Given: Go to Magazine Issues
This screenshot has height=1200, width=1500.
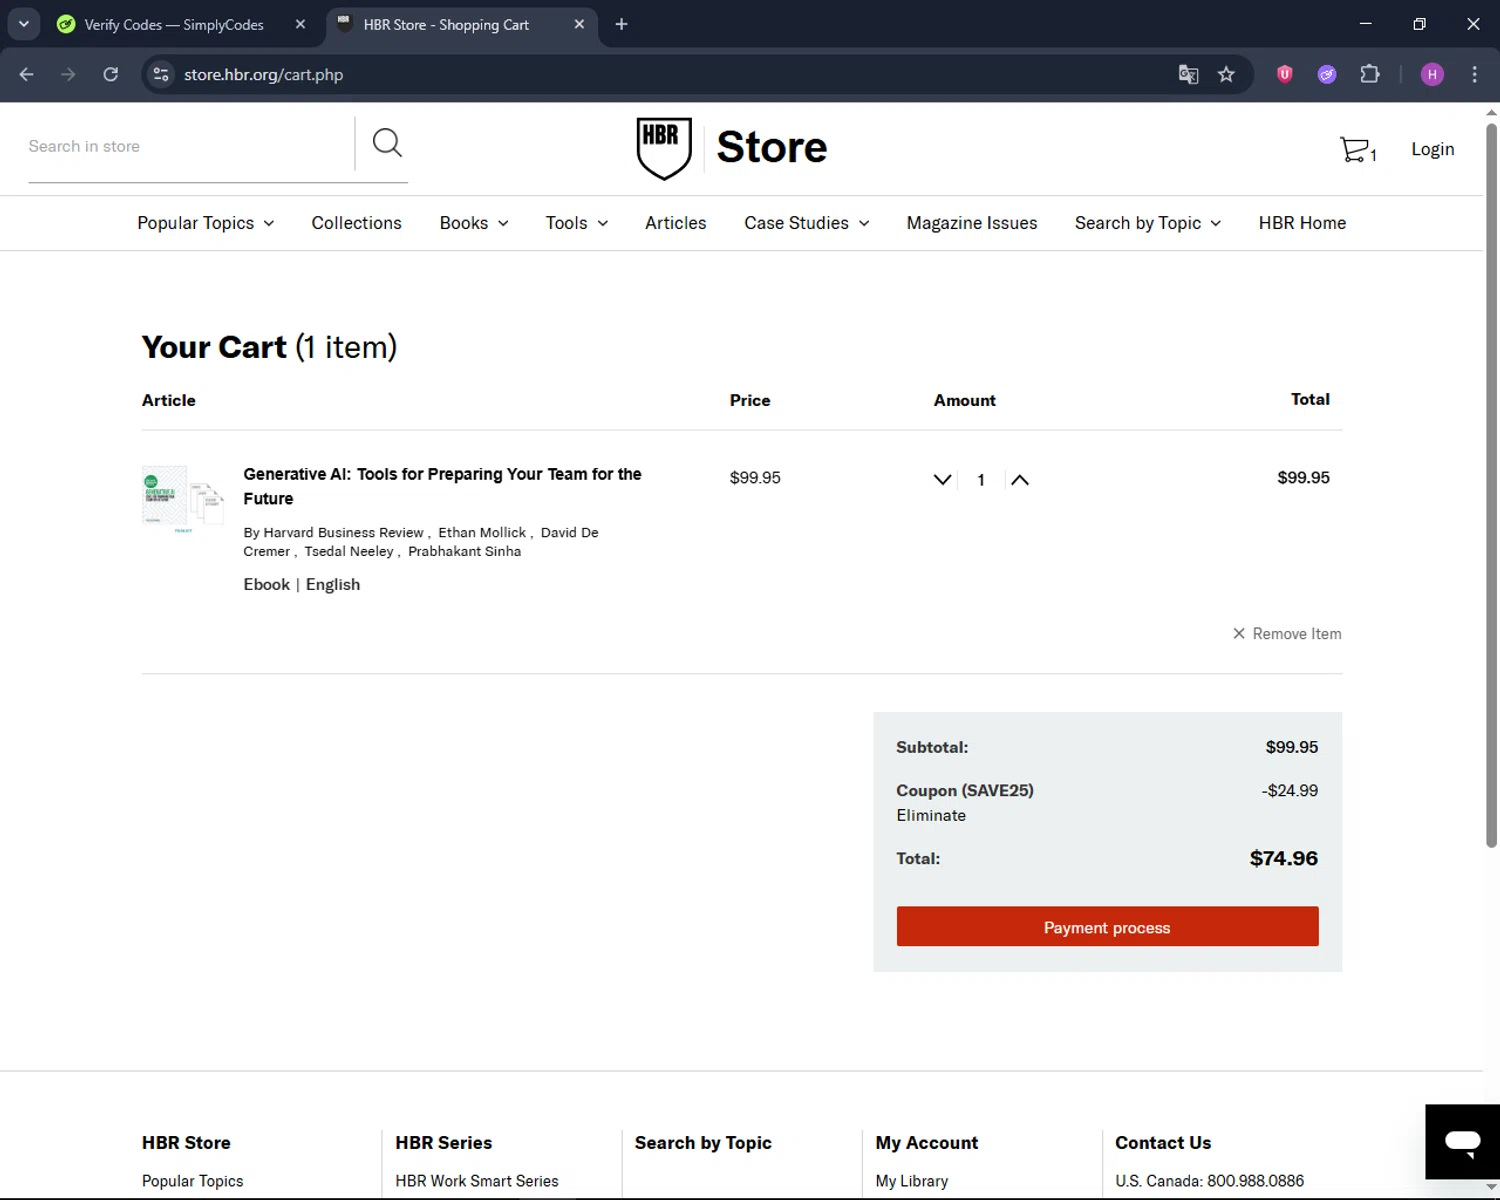Looking at the screenshot, I should (x=971, y=223).
